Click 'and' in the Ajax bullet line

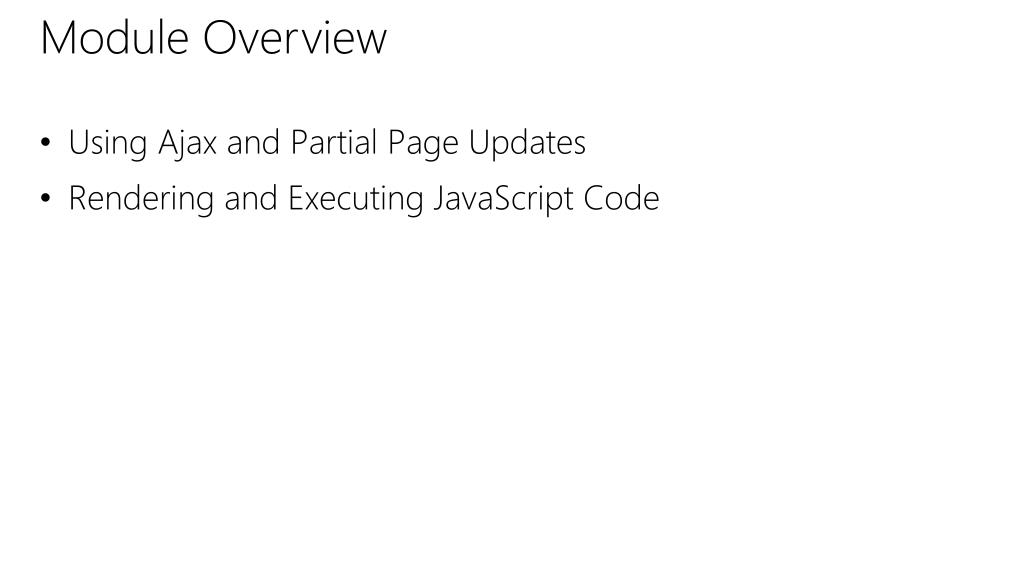[253, 143]
